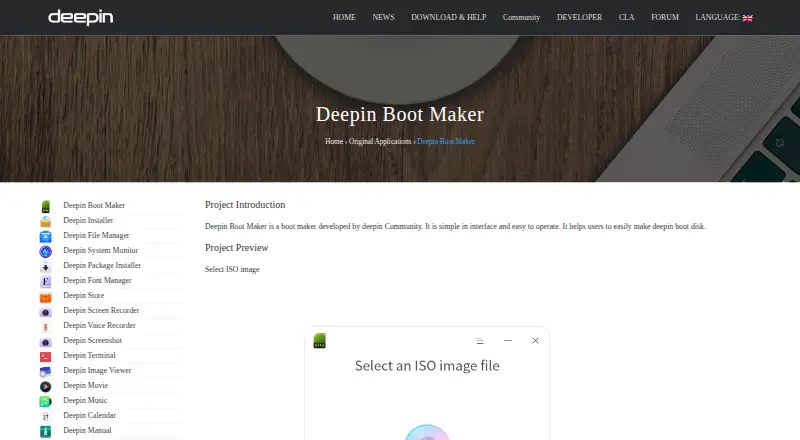Click the Deepin Installer icon
The image size is (800, 440).
point(45,222)
